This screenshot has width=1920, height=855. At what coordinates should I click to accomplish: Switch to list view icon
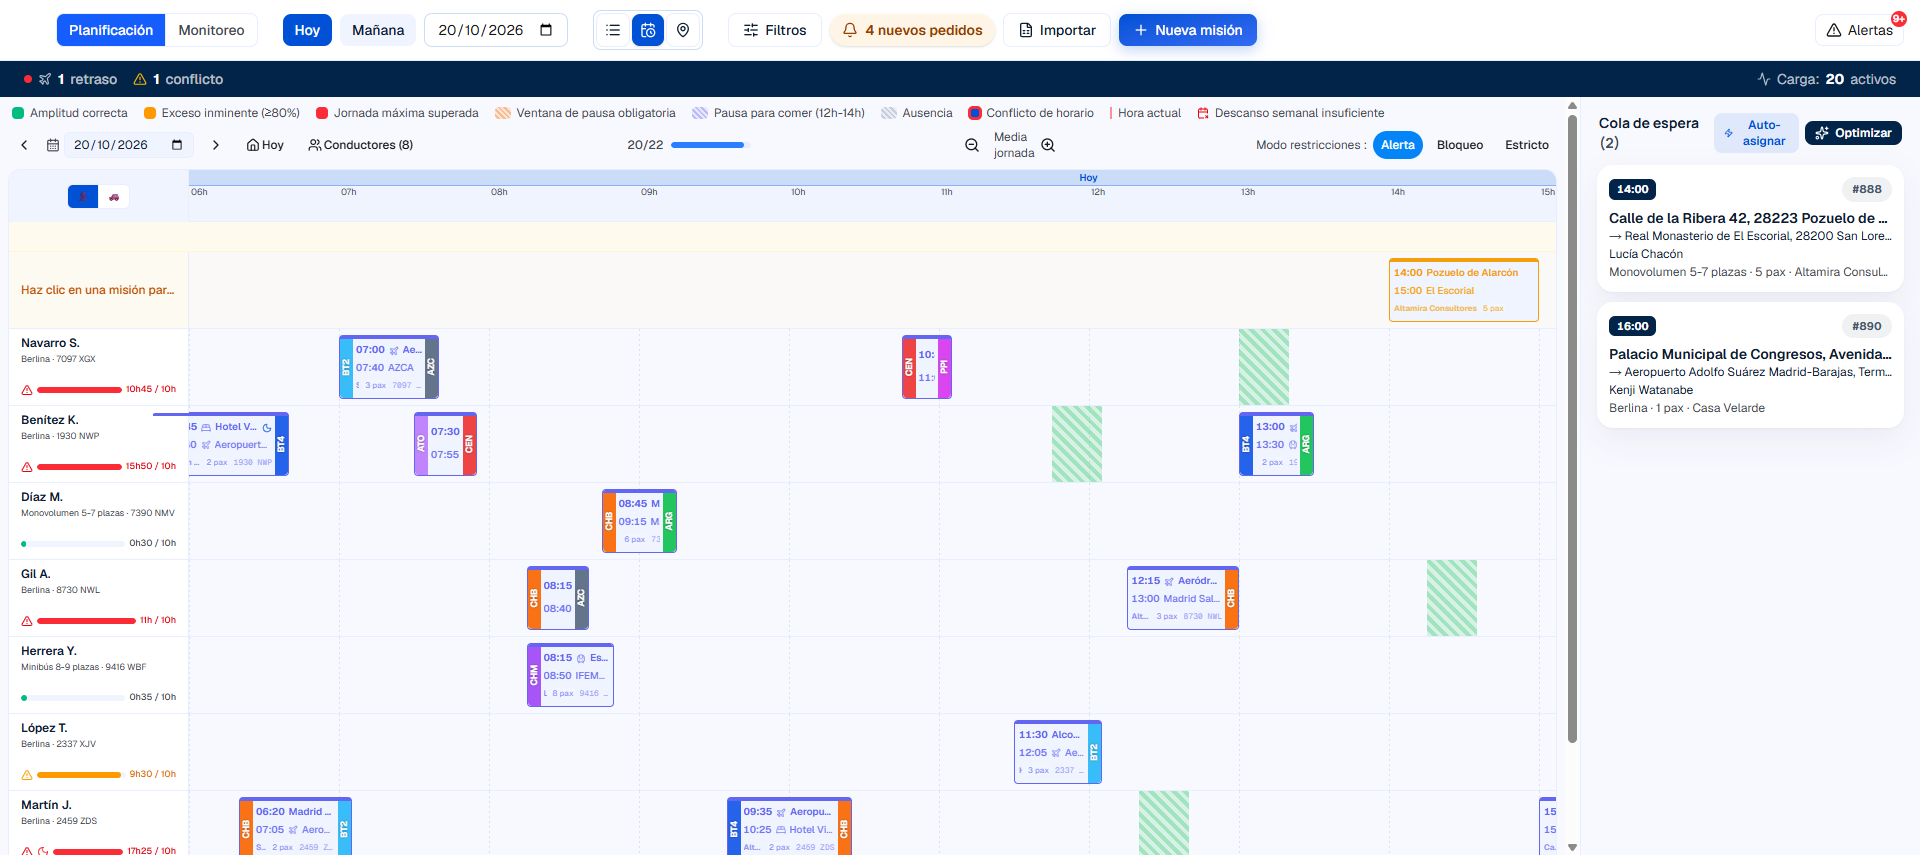click(x=613, y=30)
